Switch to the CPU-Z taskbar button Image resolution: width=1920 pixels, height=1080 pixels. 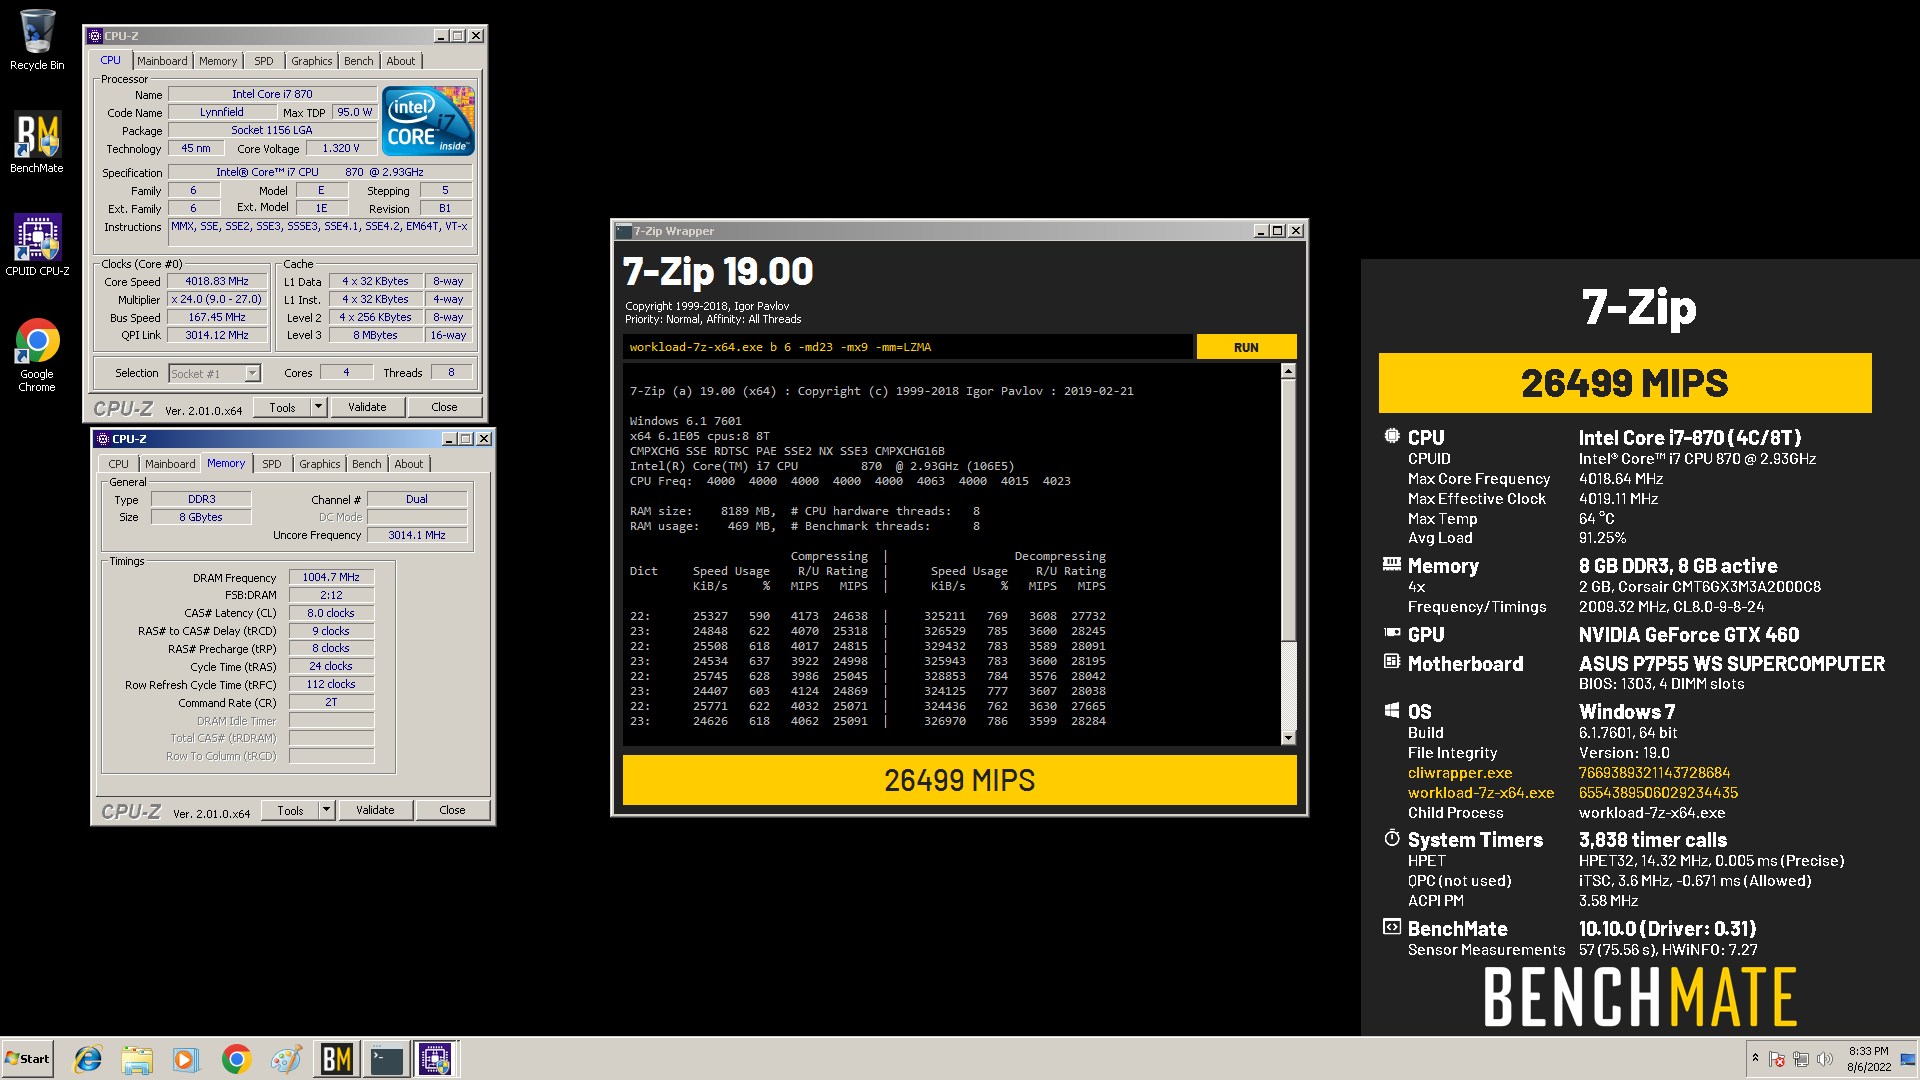pyautogui.click(x=436, y=1059)
